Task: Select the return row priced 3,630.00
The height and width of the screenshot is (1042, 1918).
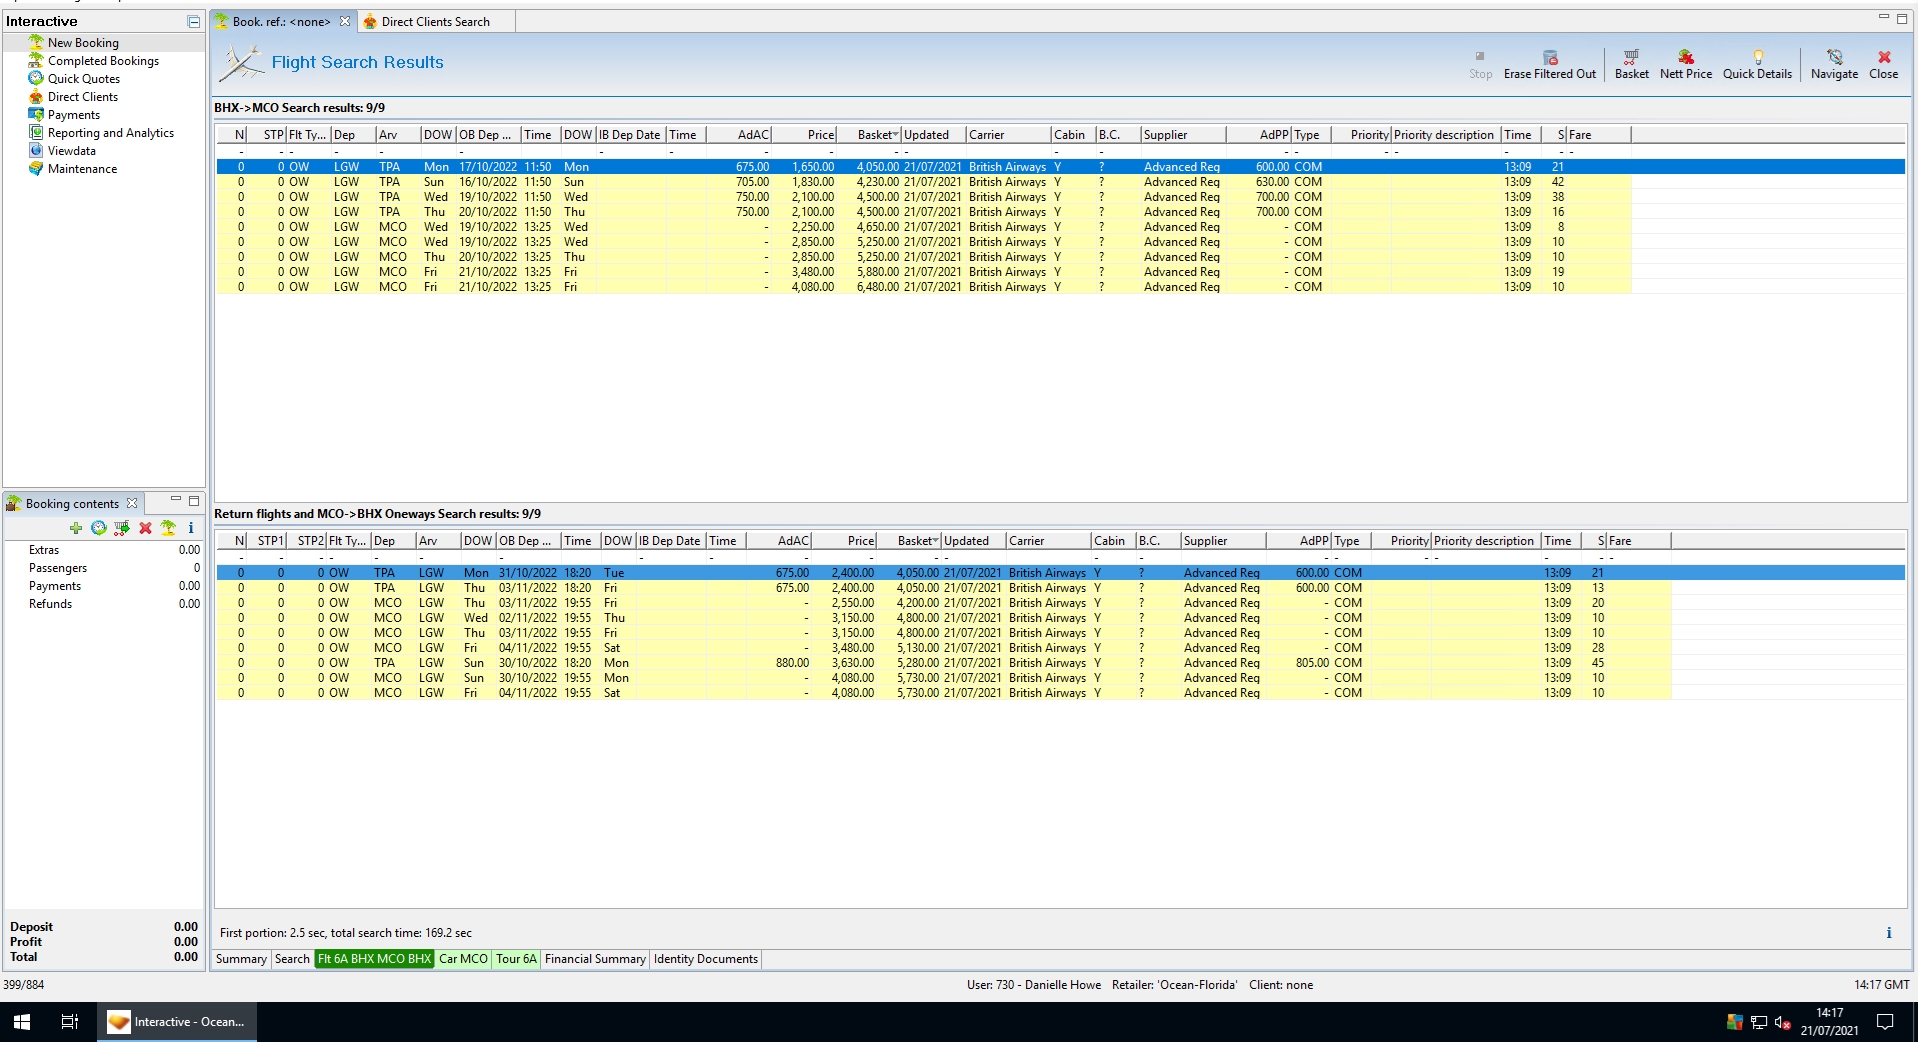Action: [x=944, y=663]
